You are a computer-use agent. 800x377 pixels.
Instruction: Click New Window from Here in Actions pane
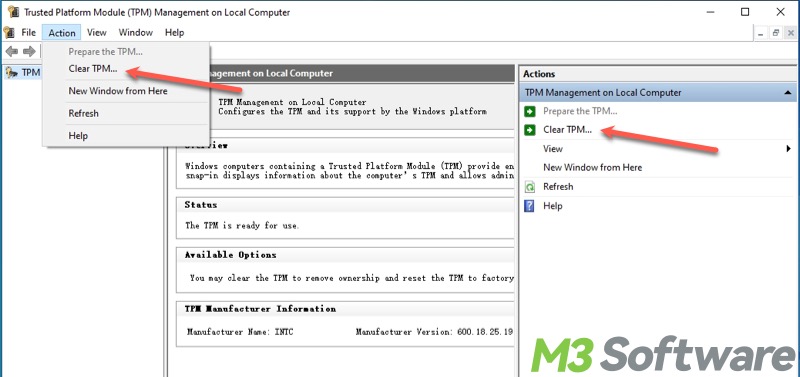click(592, 167)
